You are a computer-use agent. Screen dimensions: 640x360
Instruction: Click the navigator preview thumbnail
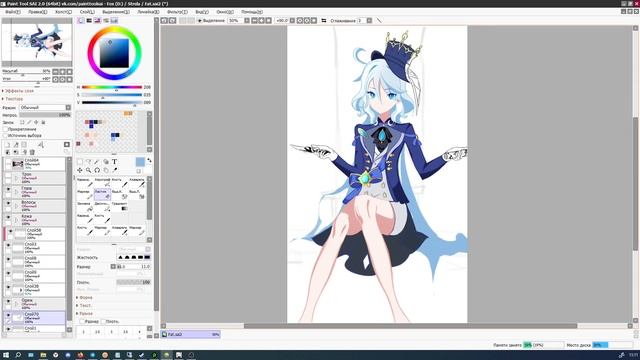pos(37,42)
